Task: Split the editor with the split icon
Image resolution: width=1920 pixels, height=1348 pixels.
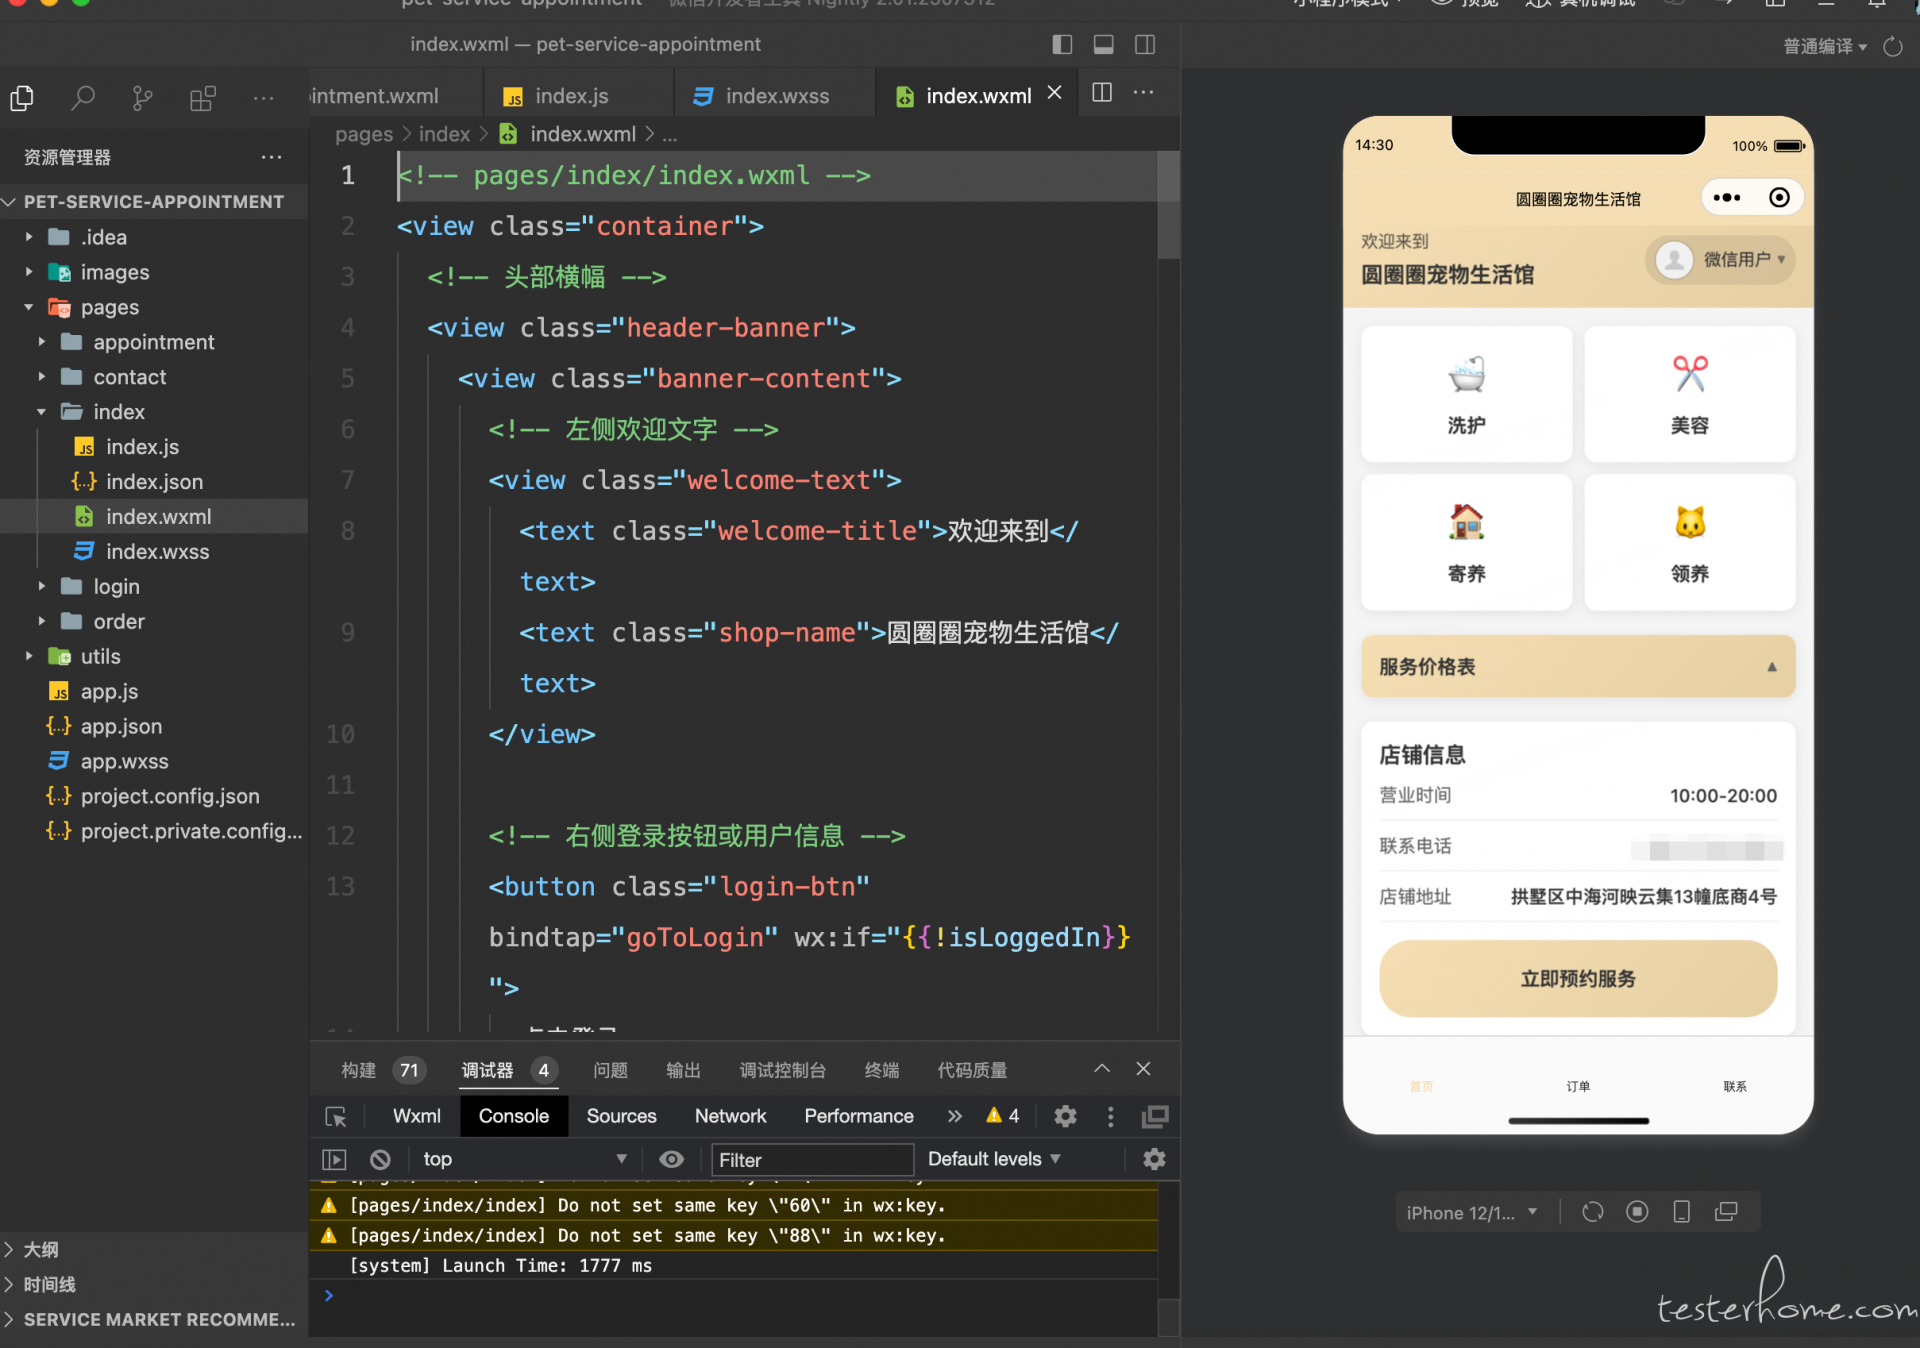Action: click(1102, 93)
